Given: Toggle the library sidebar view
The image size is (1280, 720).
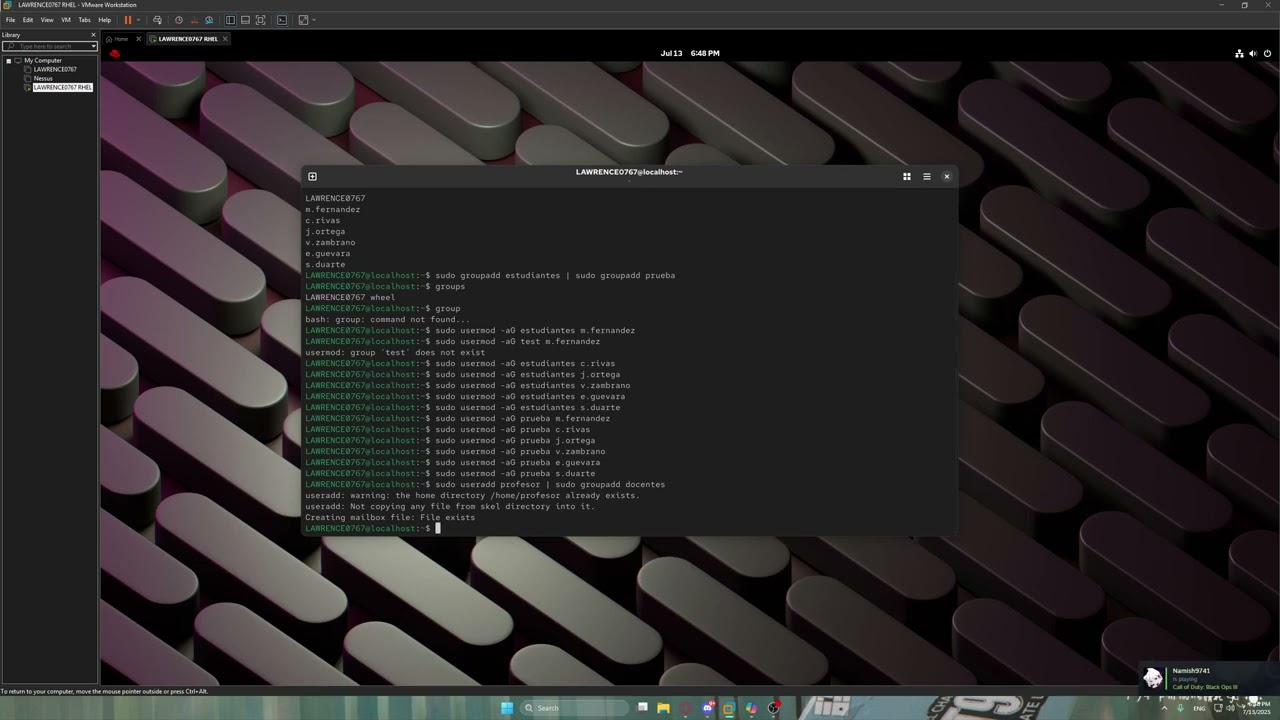Looking at the screenshot, I should click(230, 20).
